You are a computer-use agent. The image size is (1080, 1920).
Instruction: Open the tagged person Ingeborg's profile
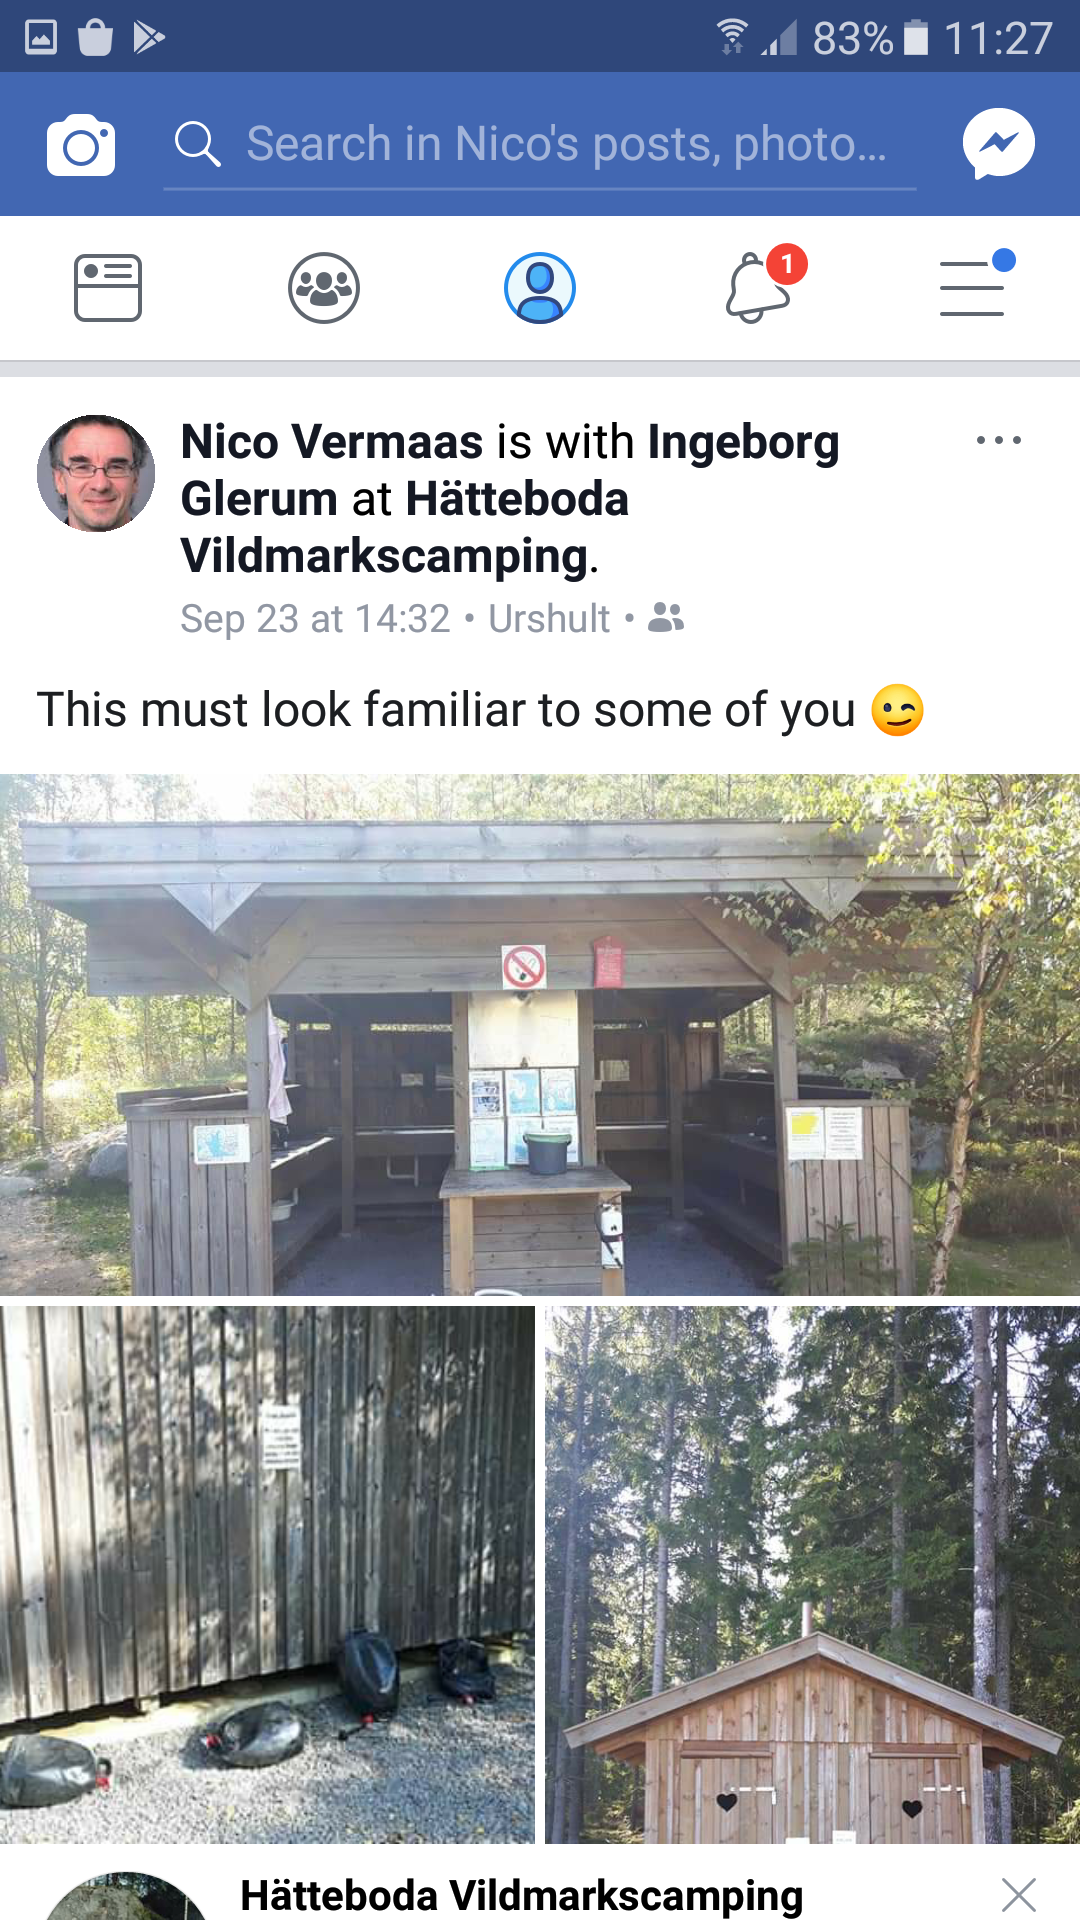tap(510, 470)
